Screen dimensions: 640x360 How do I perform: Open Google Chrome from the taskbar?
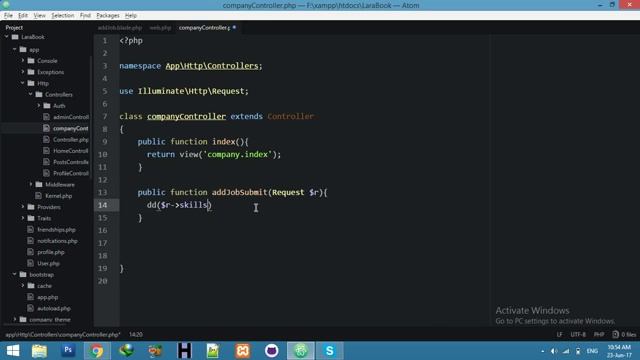pyautogui.click(x=97, y=351)
